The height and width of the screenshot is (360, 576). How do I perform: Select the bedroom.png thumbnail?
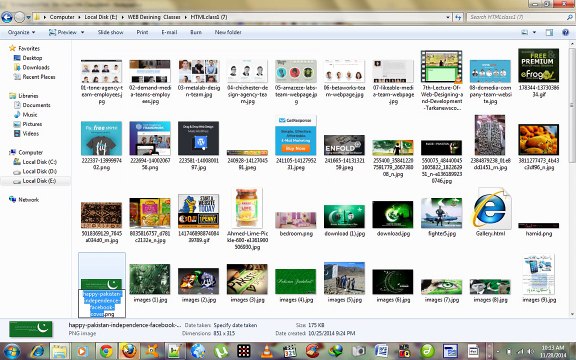296,220
